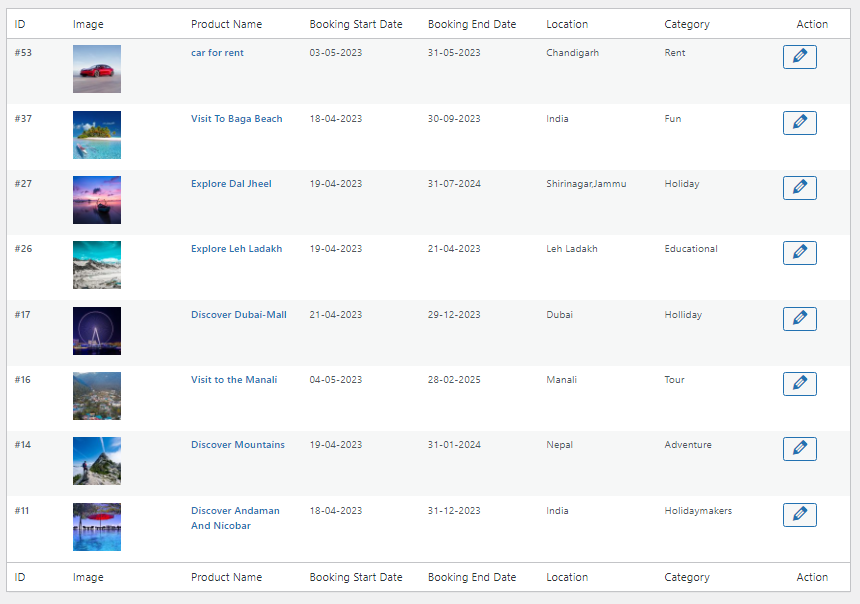
Task: Select the Dubai location cell
Action: pos(559,314)
